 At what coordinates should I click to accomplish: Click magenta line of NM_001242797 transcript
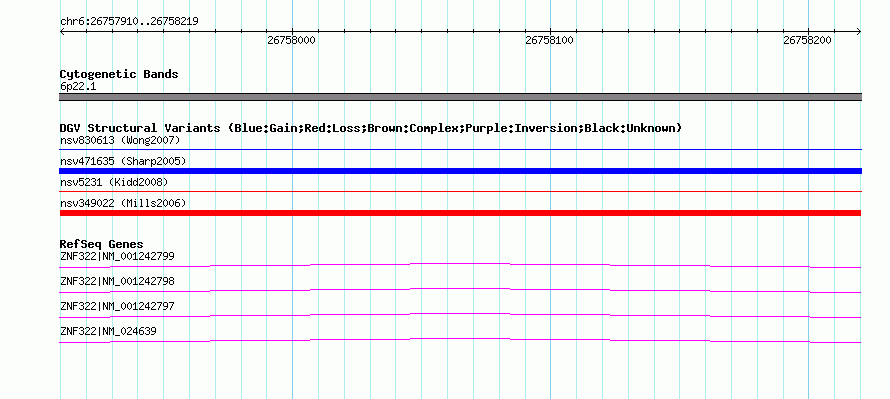coord(460,315)
